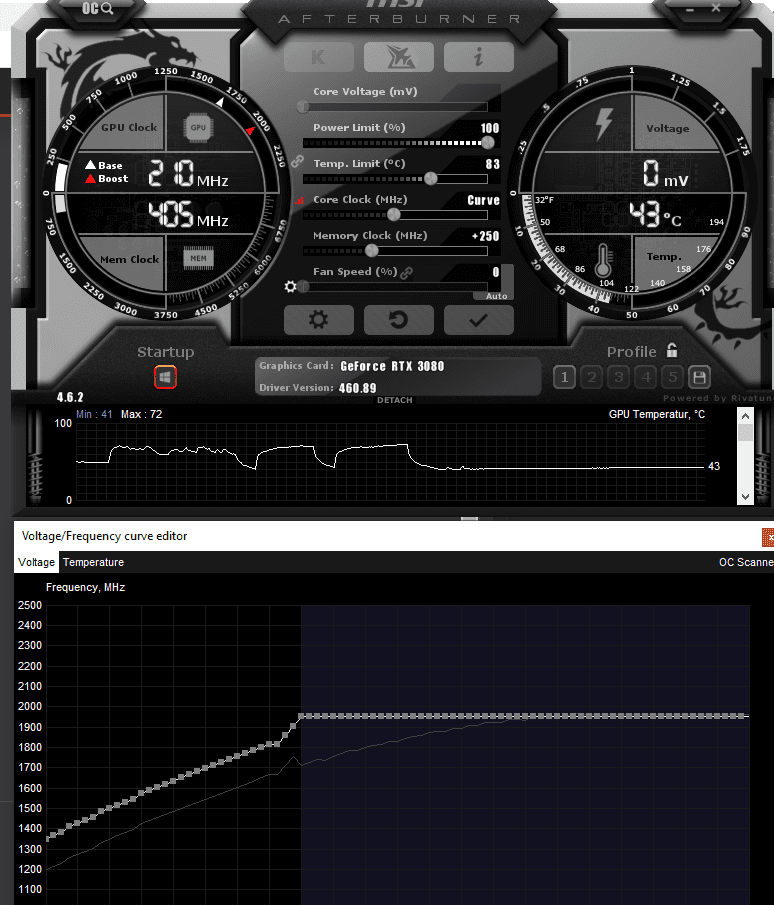Click the curve point at the 1950 MHz corner
Screen dimensions: 774x905
(301, 716)
